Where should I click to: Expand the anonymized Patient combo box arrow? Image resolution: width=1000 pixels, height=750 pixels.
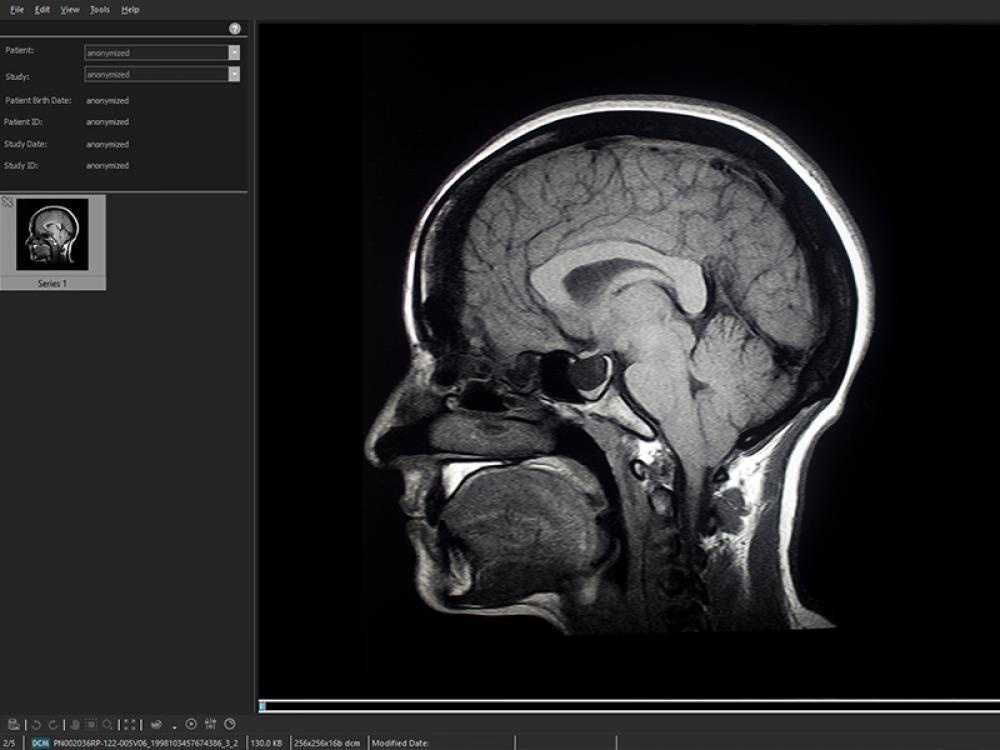pos(233,52)
